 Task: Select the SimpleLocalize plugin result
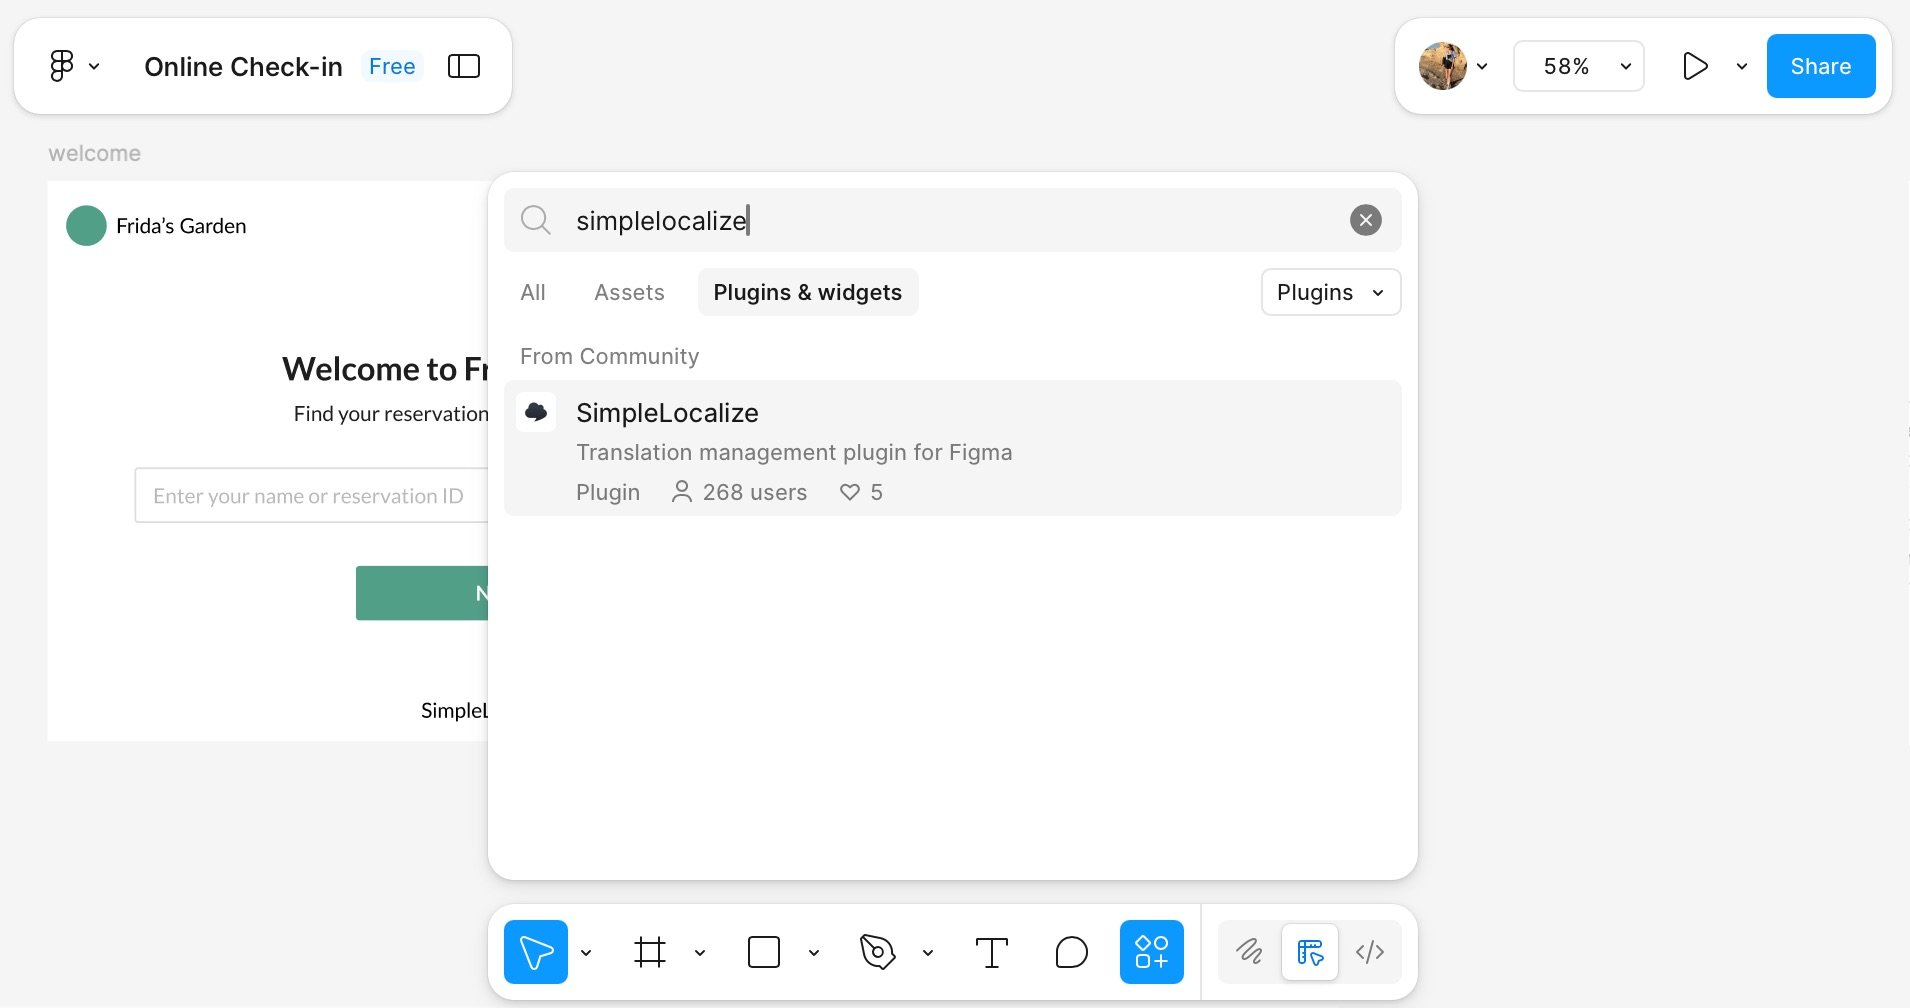(x=952, y=448)
